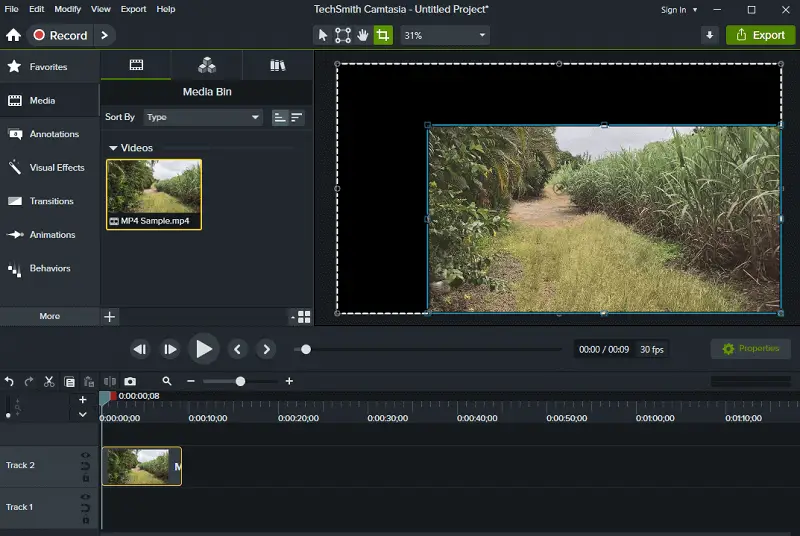This screenshot has width=800, height=536.
Task: Play the video preview
Action: click(204, 349)
